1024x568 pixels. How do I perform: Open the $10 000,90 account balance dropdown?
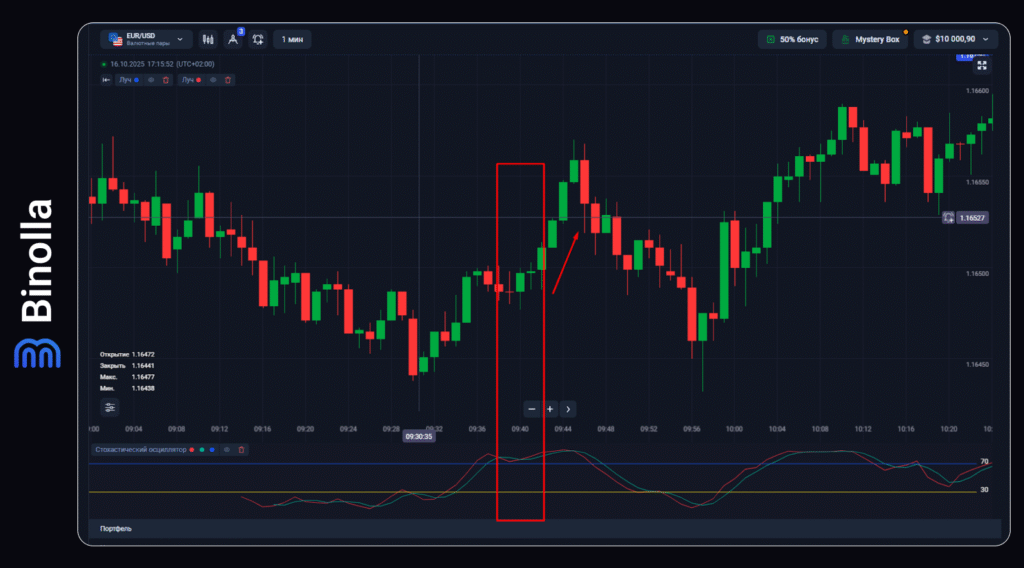click(957, 39)
